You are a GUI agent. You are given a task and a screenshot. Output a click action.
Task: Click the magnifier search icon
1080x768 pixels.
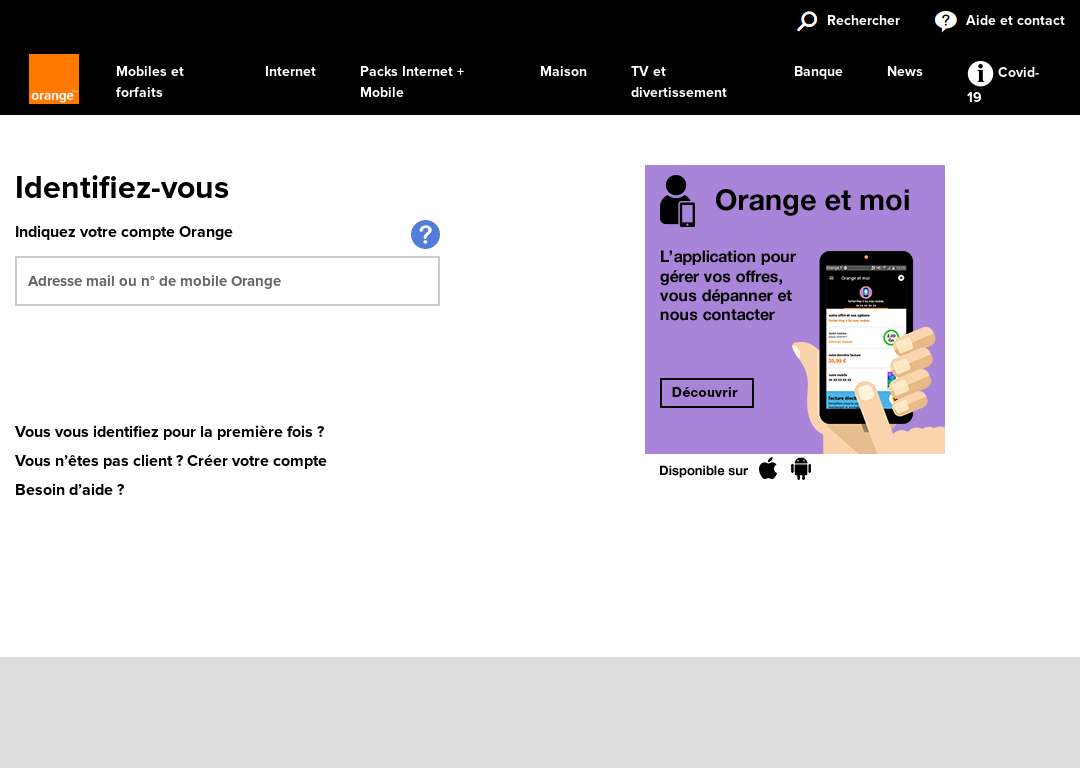807,21
